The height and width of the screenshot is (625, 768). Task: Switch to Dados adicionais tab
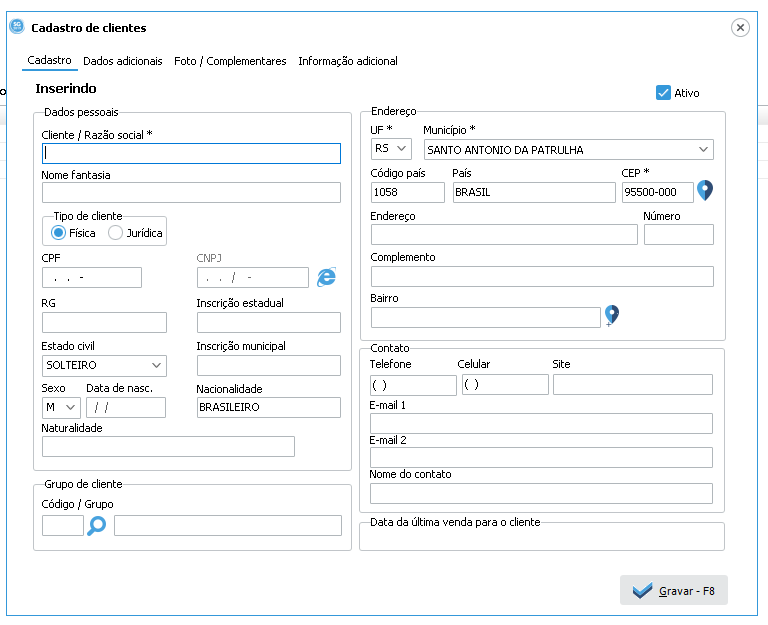[122, 61]
